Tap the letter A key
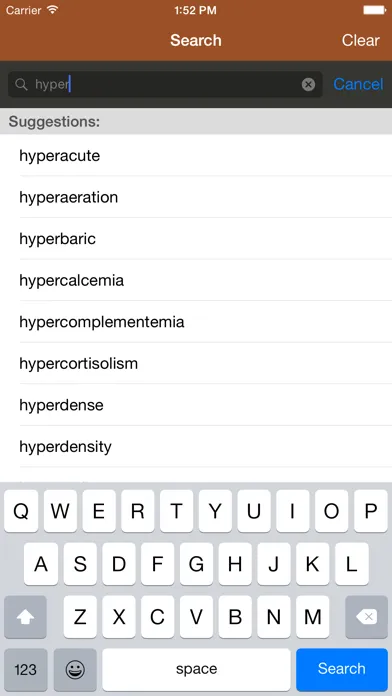Screen dimensions: 392x696 click(x=41, y=564)
